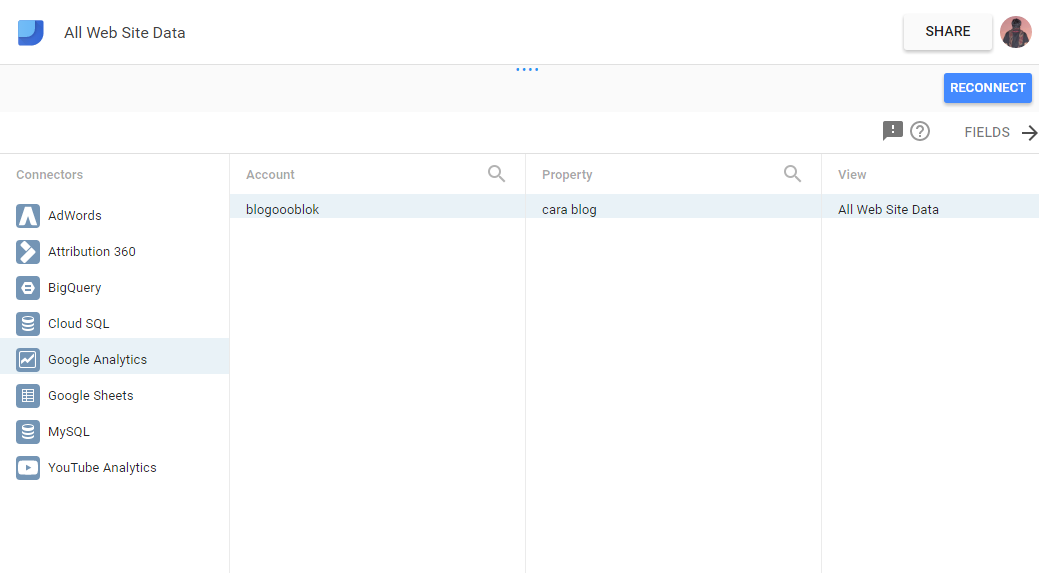Click the AdWords connector icon
The width and height of the screenshot is (1039, 573).
[28, 216]
